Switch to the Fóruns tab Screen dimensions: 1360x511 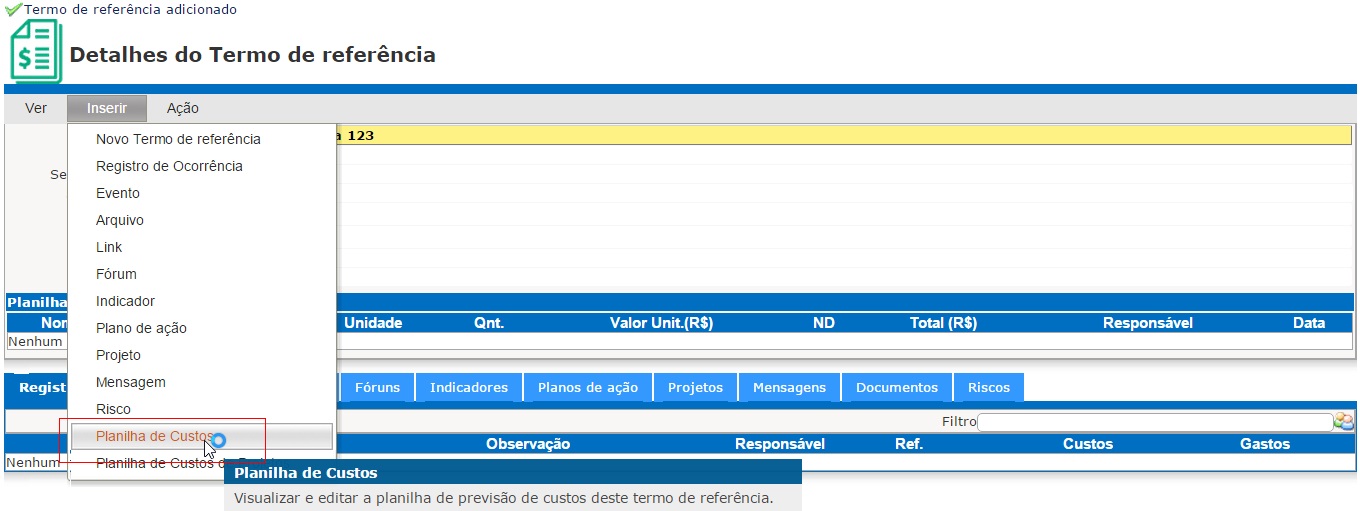377,387
